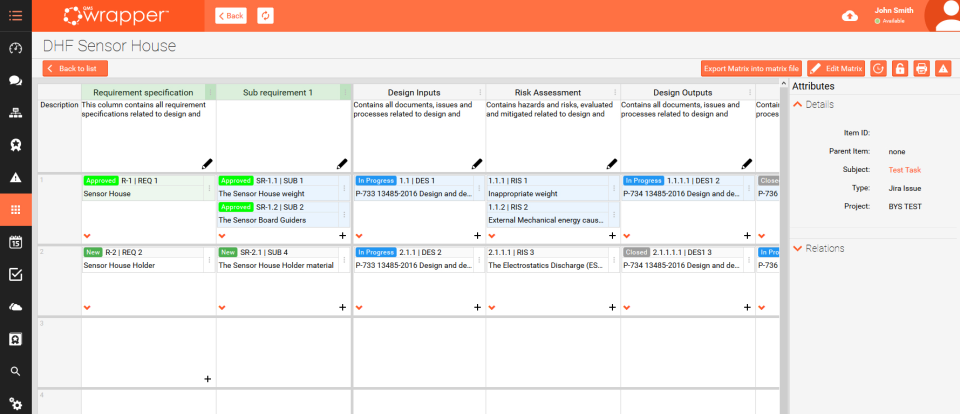This screenshot has width=960, height=414.
Task: Click the refresh button next to Back
Action: point(265,15)
